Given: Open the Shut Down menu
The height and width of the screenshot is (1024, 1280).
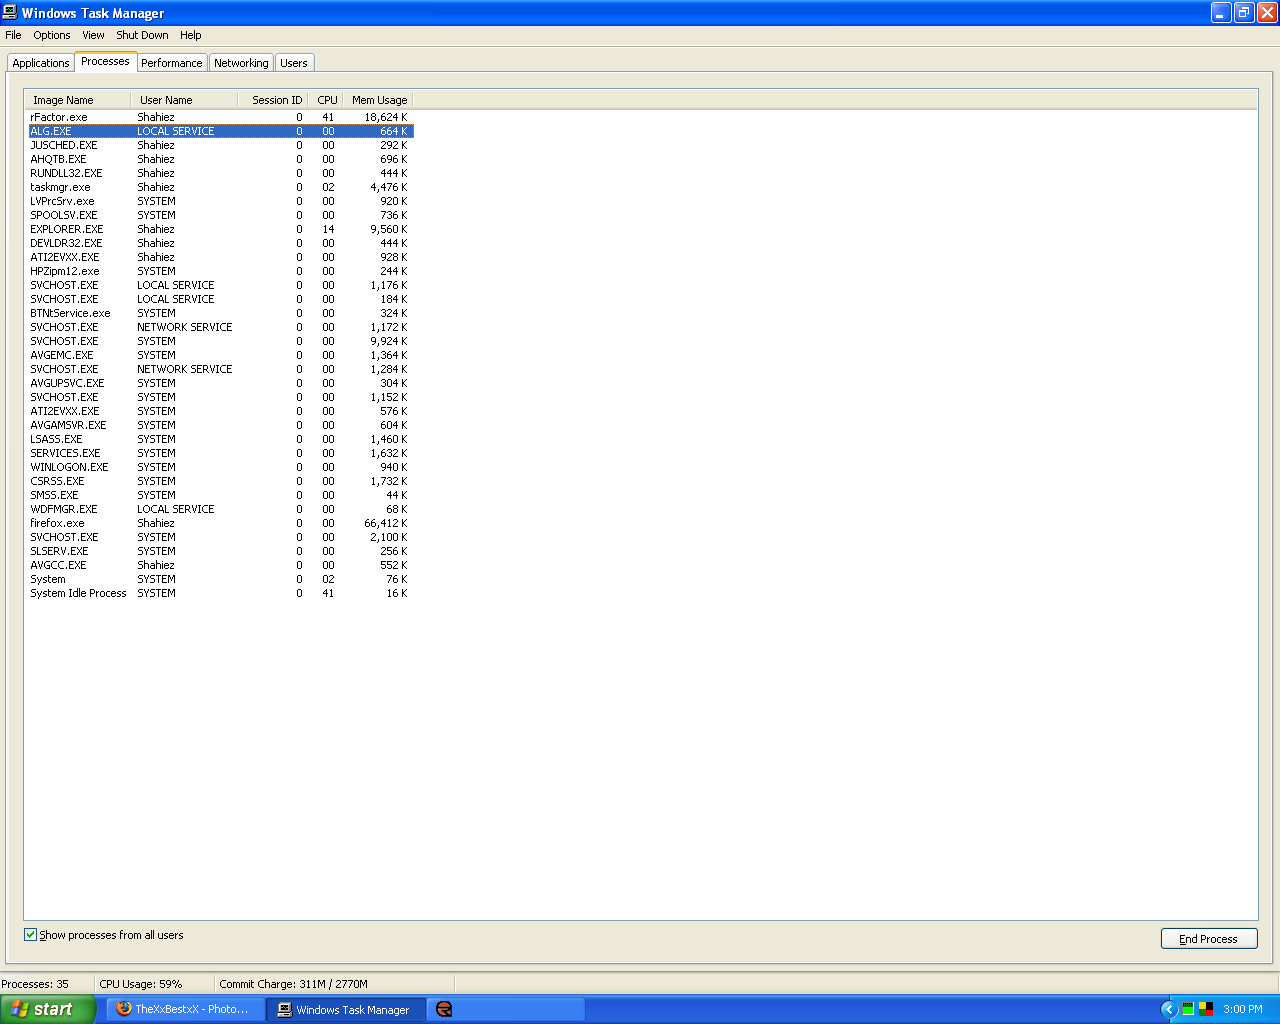Looking at the screenshot, I should click(142, 35).
